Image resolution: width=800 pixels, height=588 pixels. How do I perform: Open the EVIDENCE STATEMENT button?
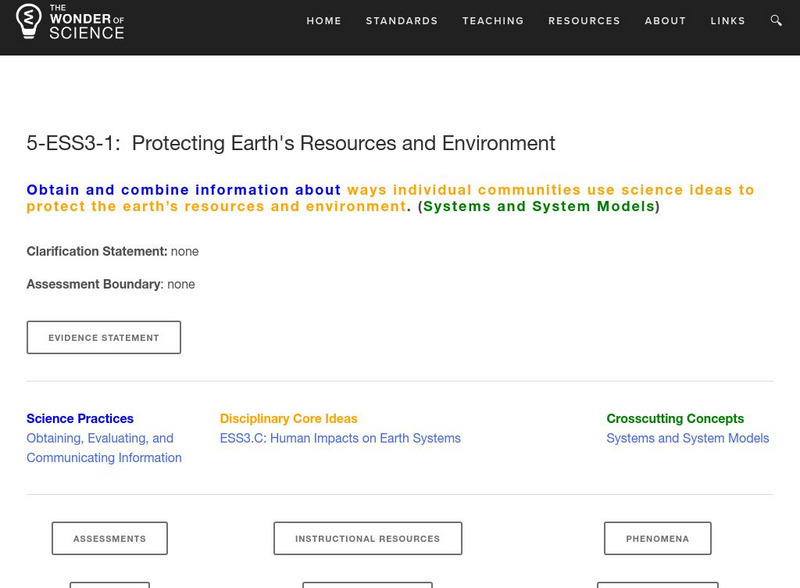[104, 337]
